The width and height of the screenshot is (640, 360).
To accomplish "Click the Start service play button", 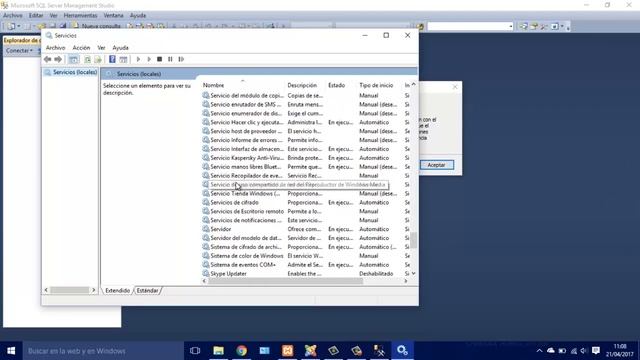I will tap(138, 59).
